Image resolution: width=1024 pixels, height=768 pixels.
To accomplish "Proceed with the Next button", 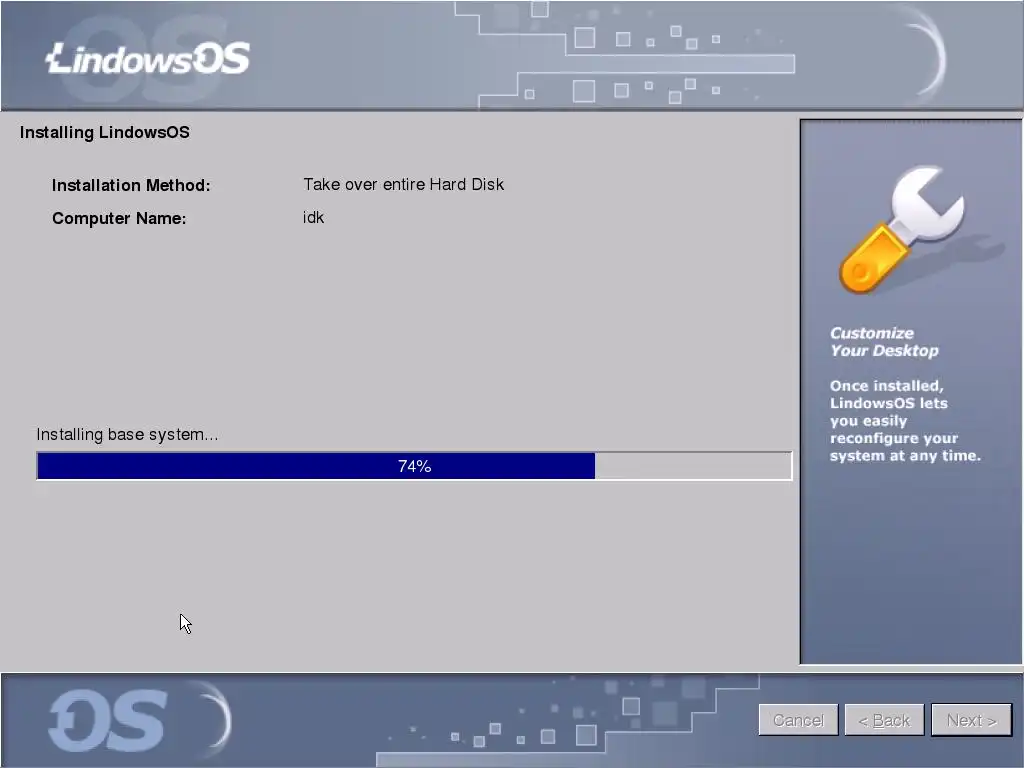I will click(971, 720).
